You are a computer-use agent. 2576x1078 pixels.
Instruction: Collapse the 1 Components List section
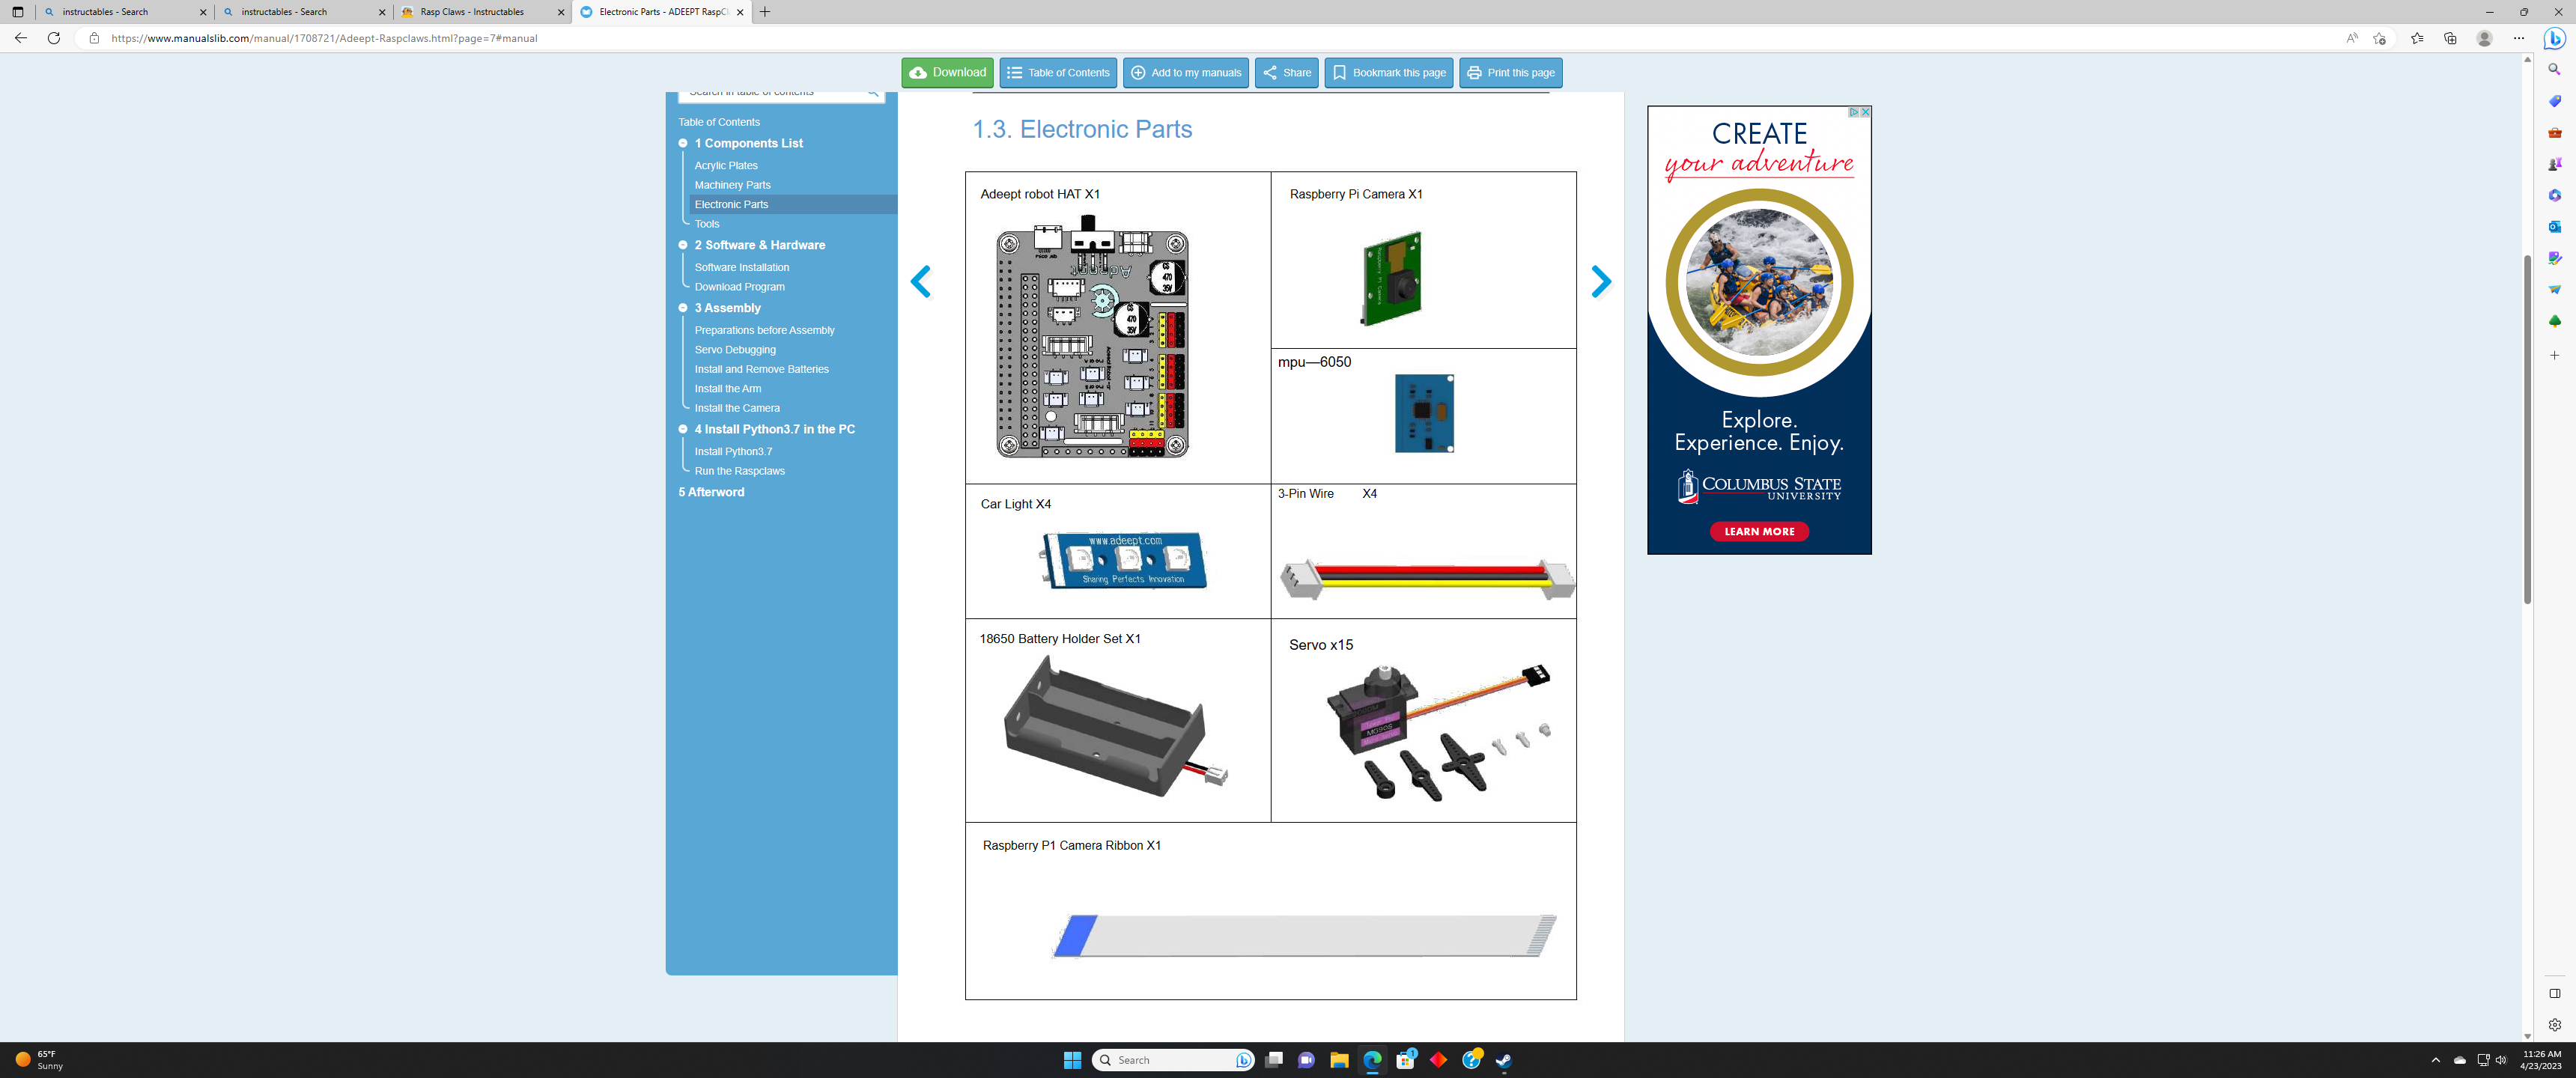[x=683, y=143]
